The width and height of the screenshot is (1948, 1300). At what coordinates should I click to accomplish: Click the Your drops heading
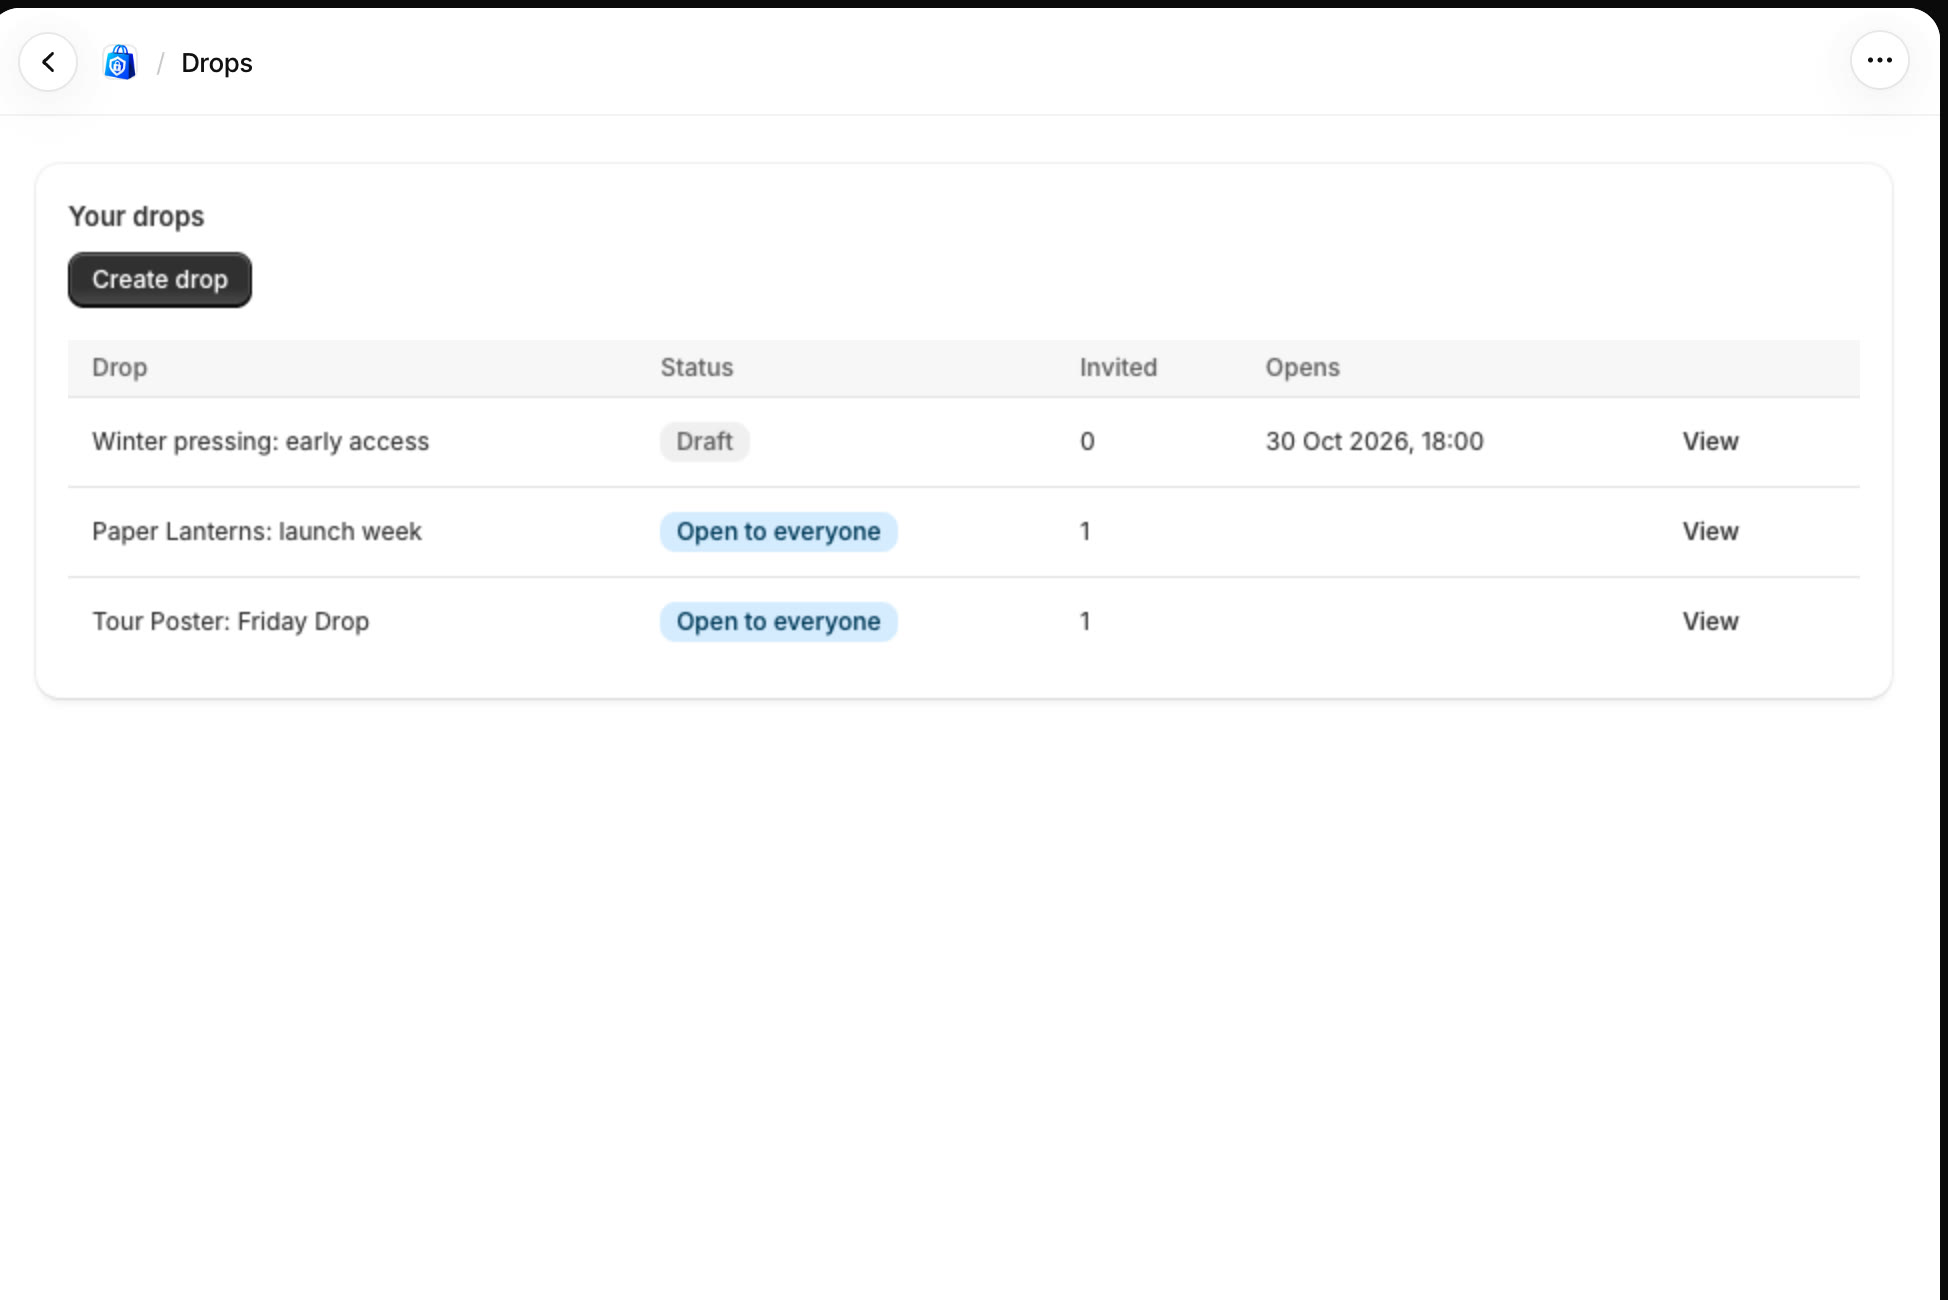136,217
